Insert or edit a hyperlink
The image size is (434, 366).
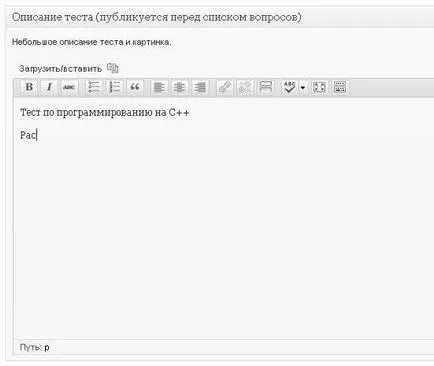[224, 87]
